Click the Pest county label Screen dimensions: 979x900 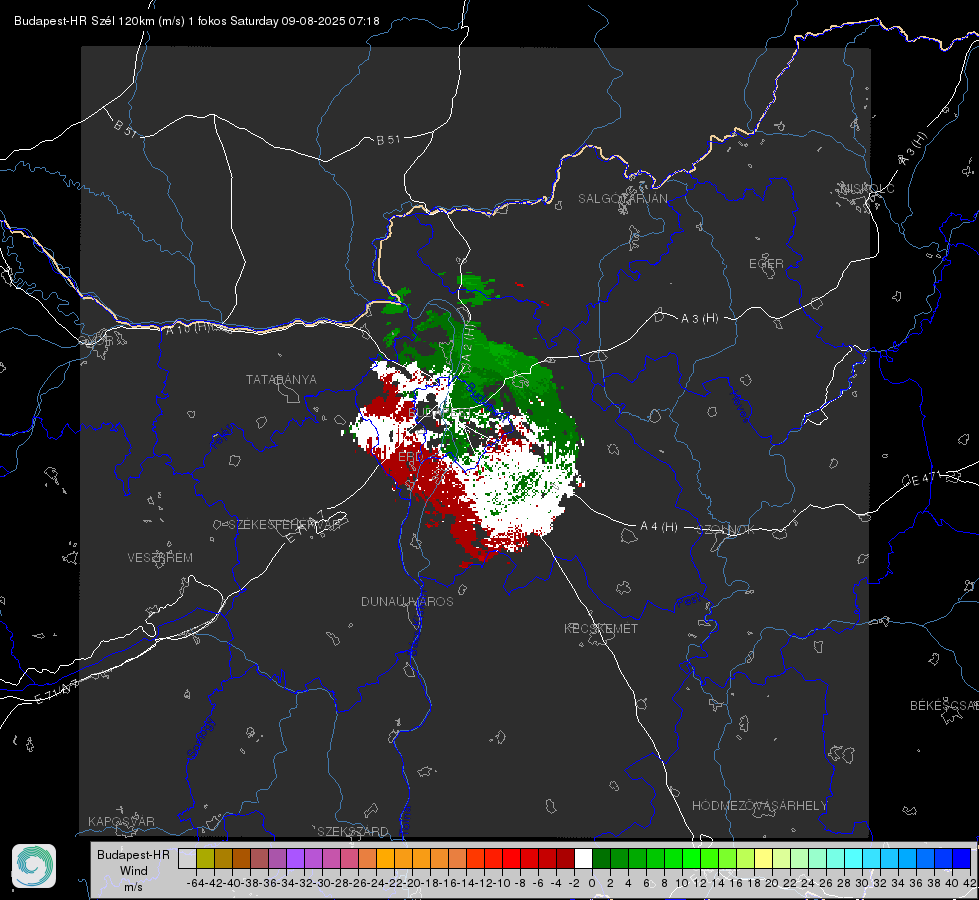coord(688,602)
